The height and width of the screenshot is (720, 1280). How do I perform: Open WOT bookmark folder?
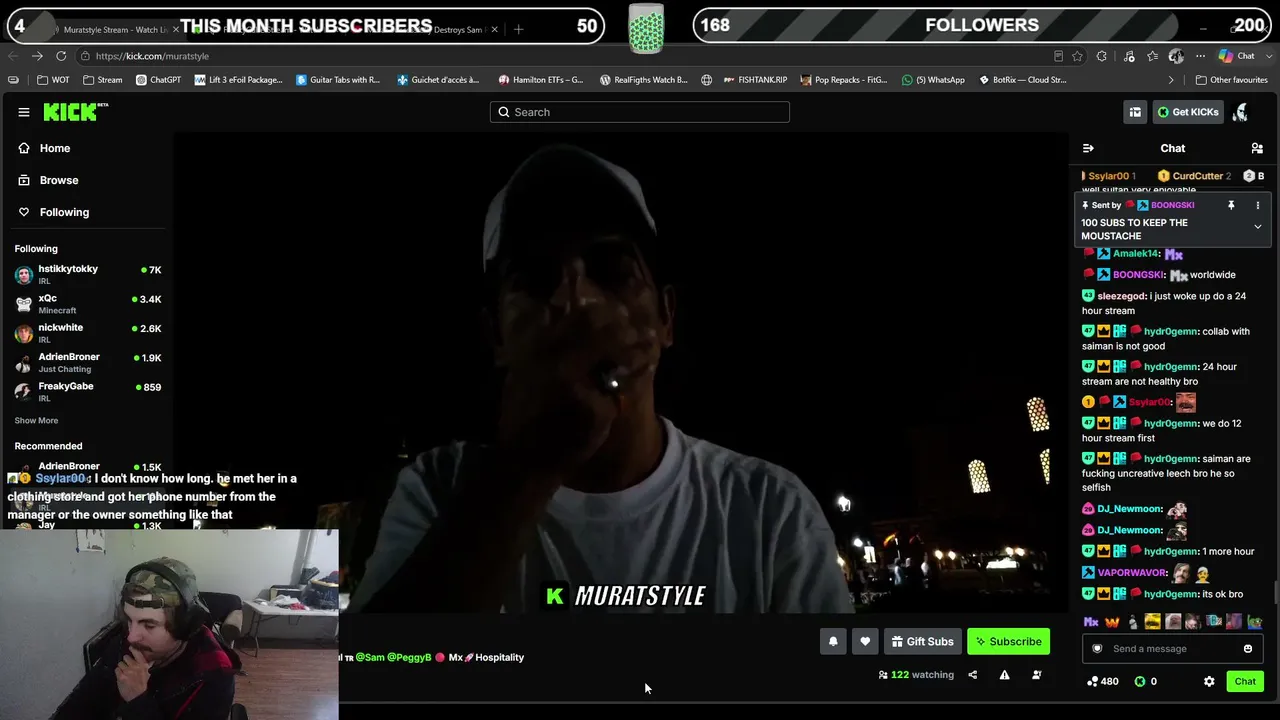54,80
